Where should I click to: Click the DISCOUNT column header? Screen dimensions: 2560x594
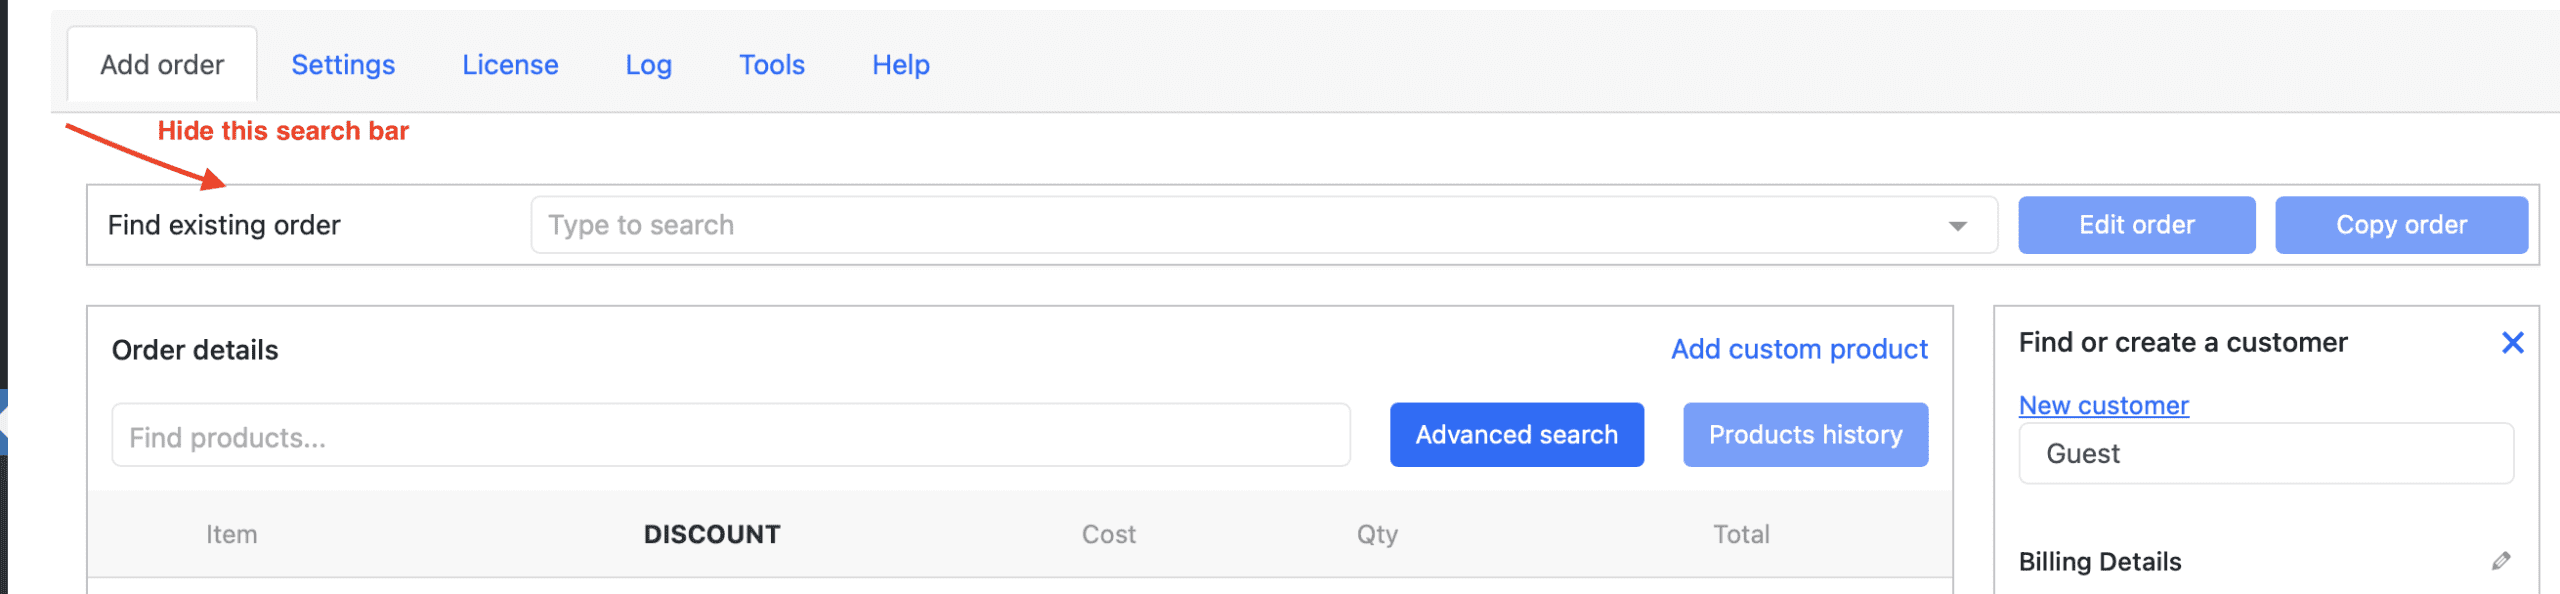tap(711, 533)
